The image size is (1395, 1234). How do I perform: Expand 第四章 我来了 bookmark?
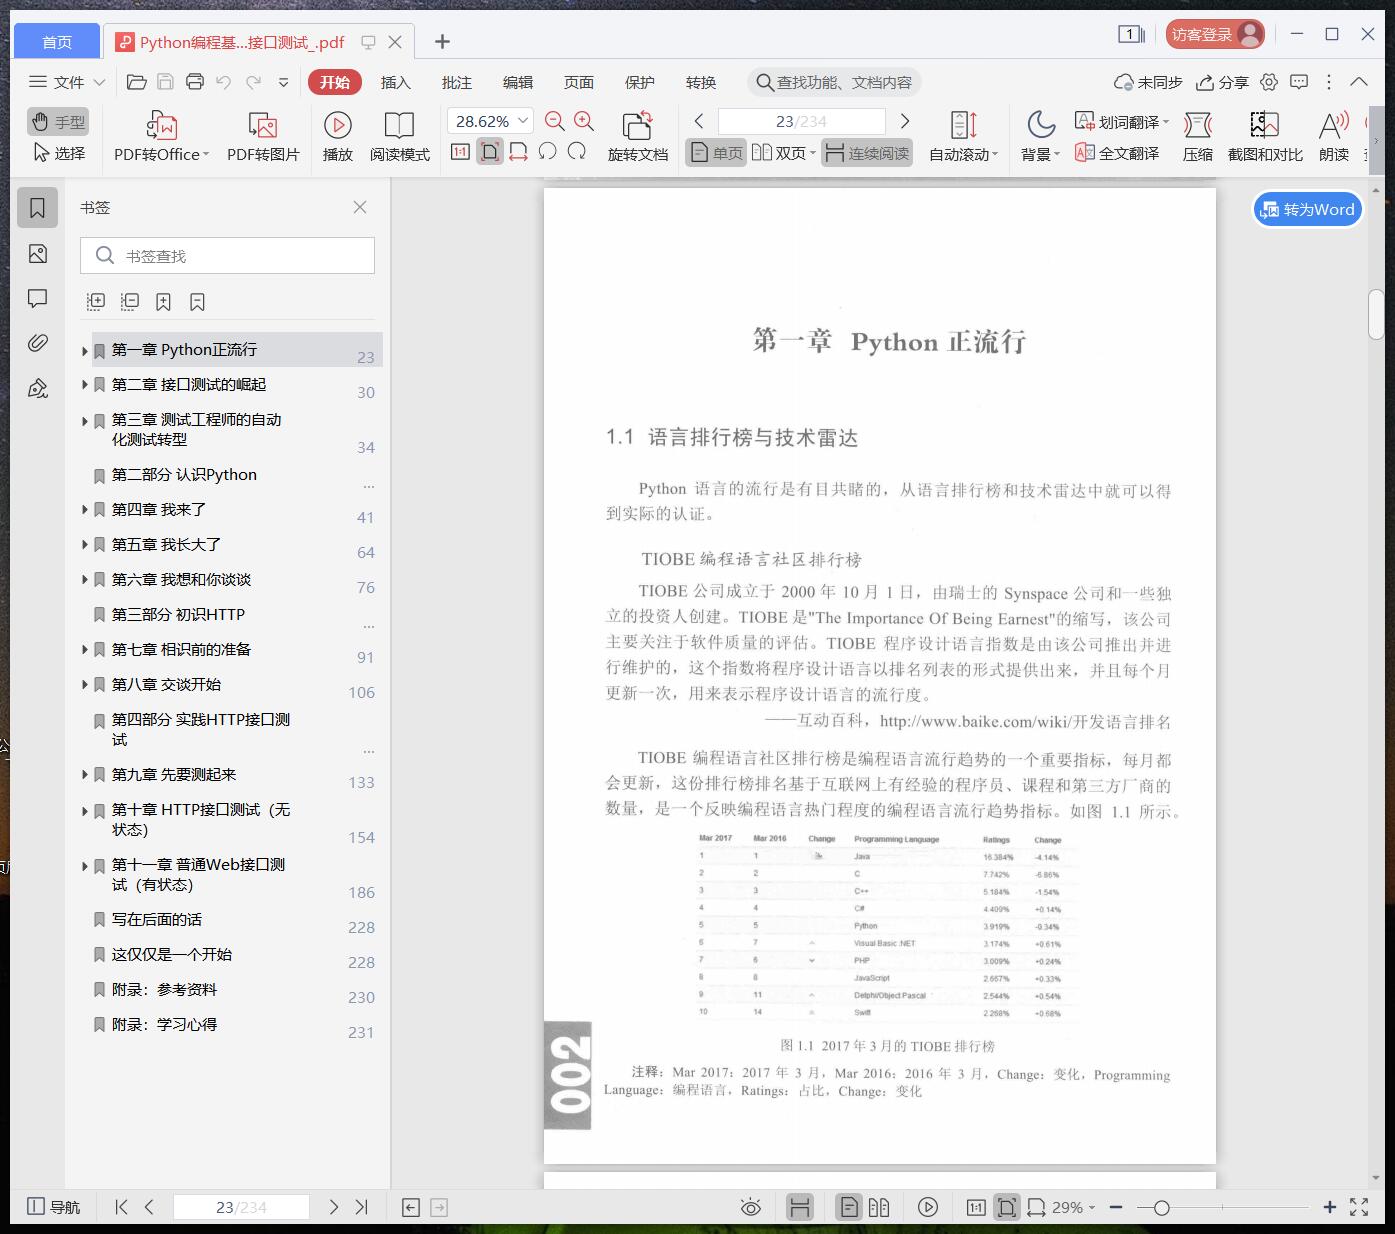click(x=85, y=510)
